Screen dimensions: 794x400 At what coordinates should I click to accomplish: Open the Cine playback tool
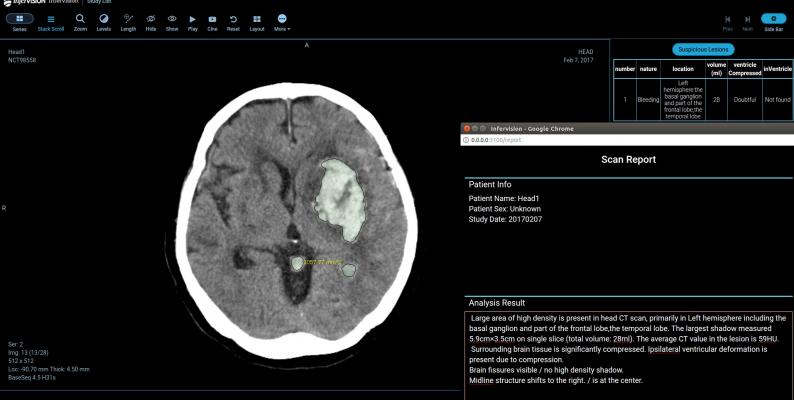212,22
